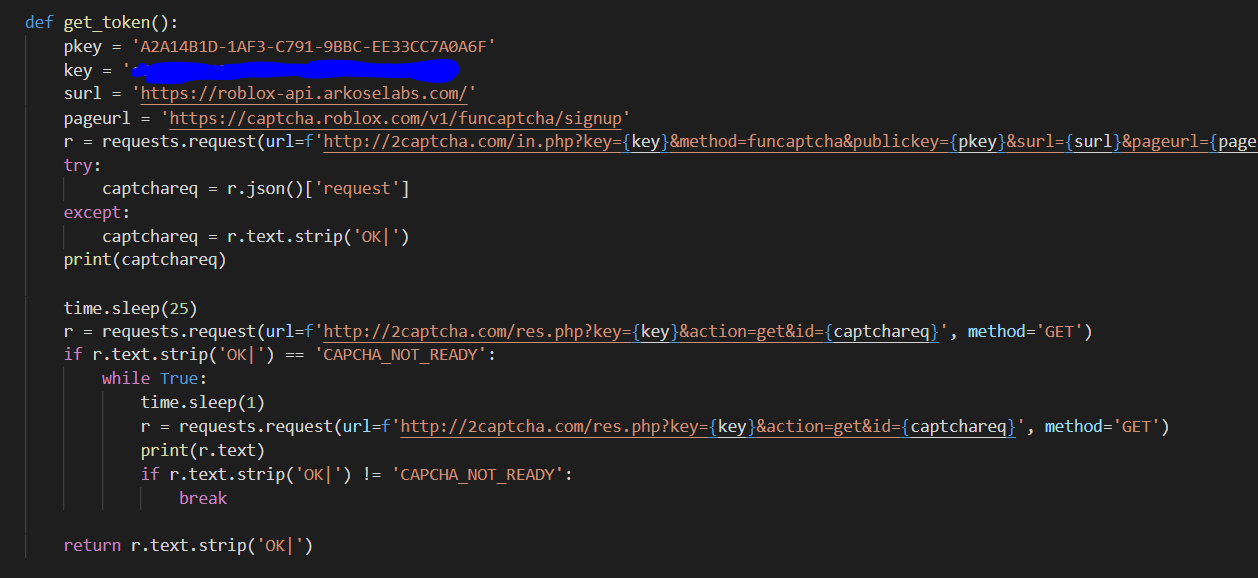The image size is (1258, 578).
Task: Click the 'while True:' statement
Action: (155, 379)
